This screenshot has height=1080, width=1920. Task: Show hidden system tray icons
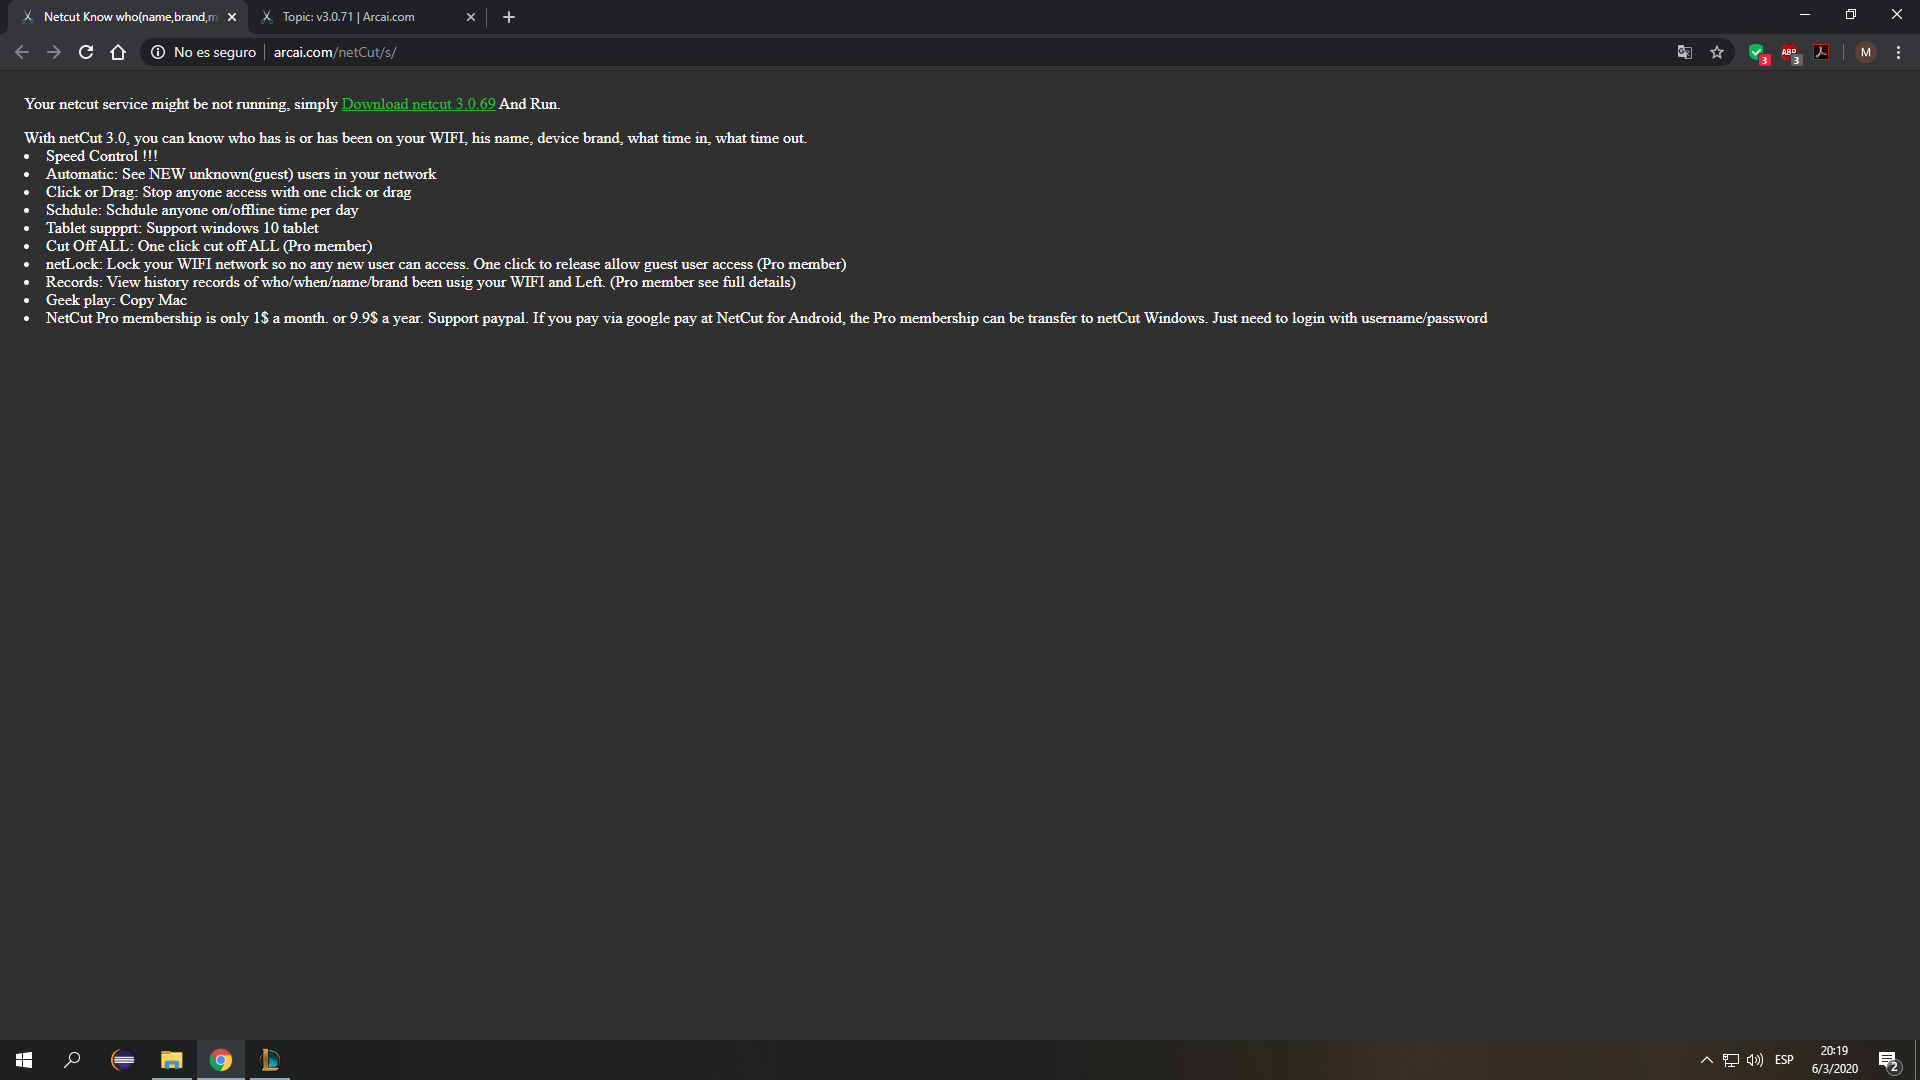tap(1707, 1060)
